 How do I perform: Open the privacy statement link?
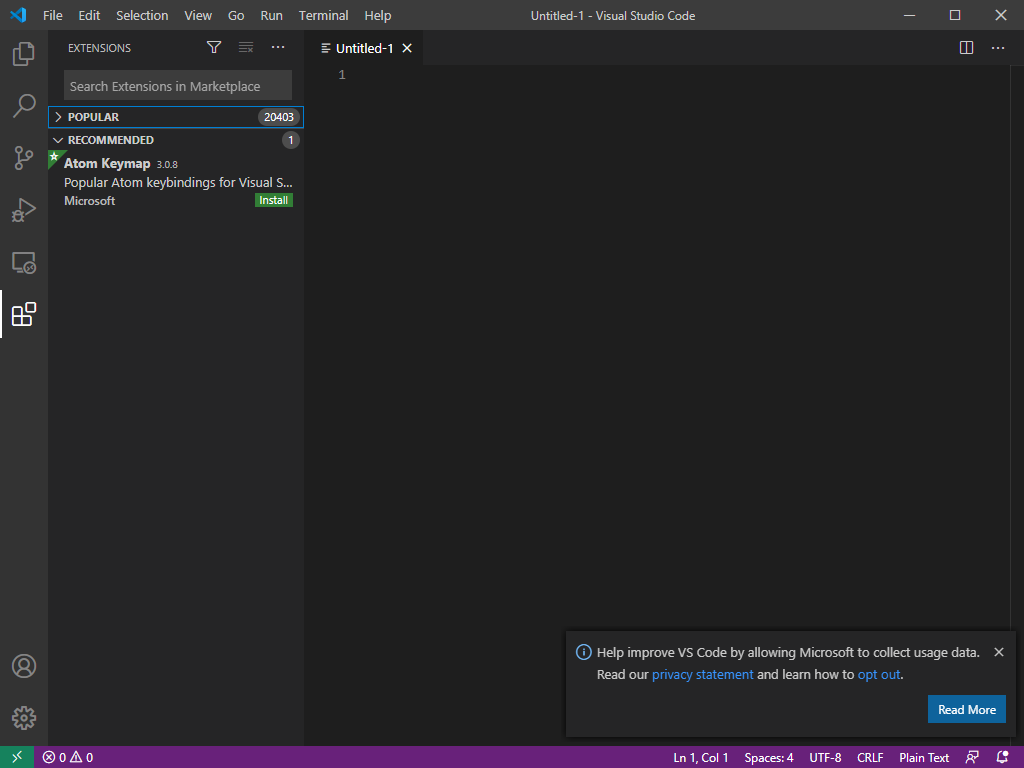click(702, 675)
